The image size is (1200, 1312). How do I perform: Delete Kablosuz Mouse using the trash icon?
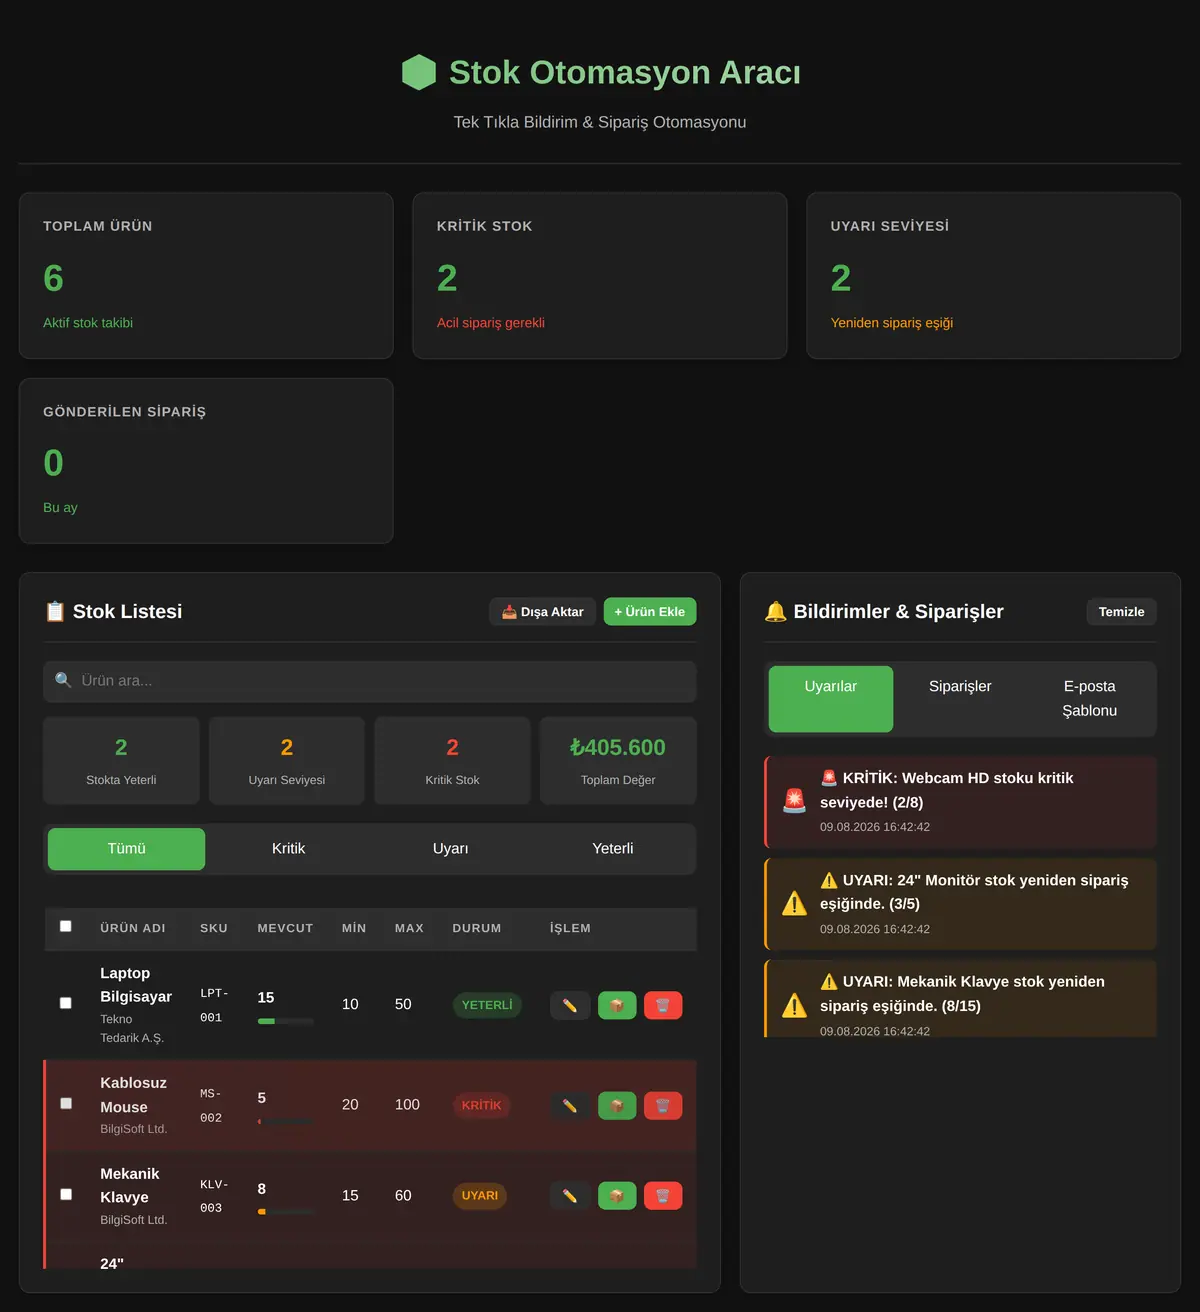point(663,1105)
